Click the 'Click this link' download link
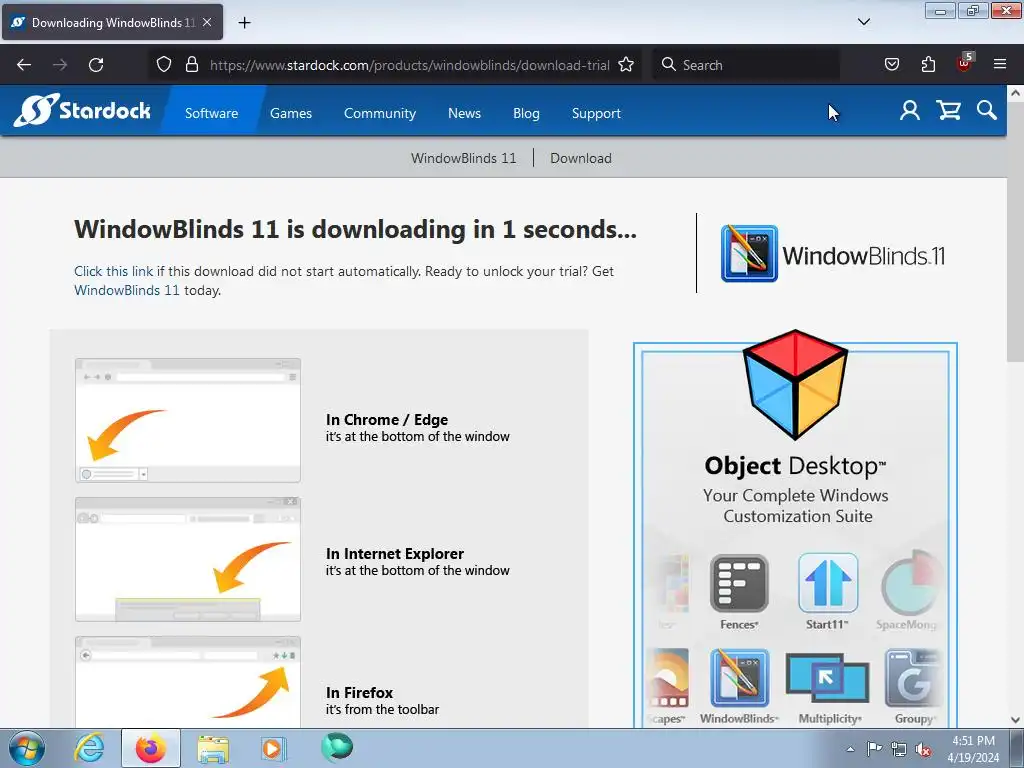The image size is (1024, 768). pyautogui.click(x=114, y=271)
